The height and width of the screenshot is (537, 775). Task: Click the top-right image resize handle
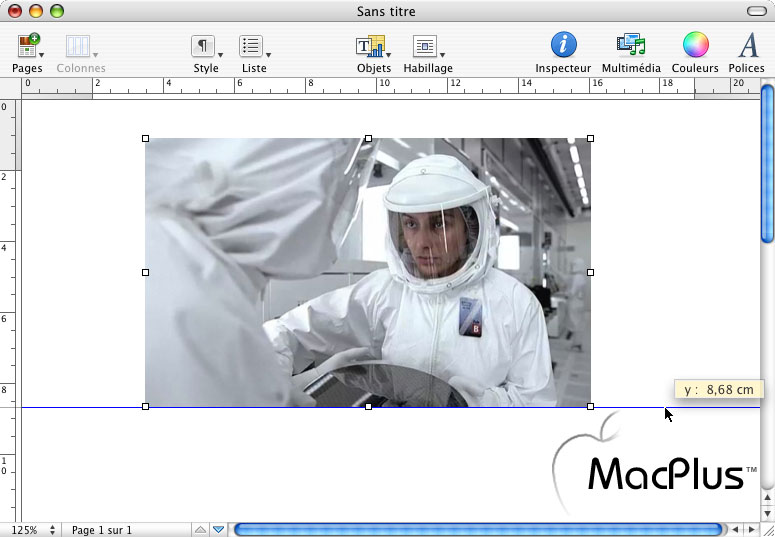coord(591,138)
